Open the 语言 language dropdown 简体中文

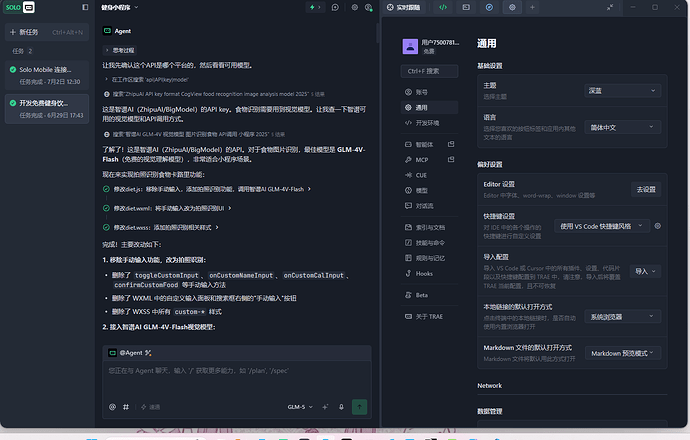pyautogui.click(x=623, y=127)
